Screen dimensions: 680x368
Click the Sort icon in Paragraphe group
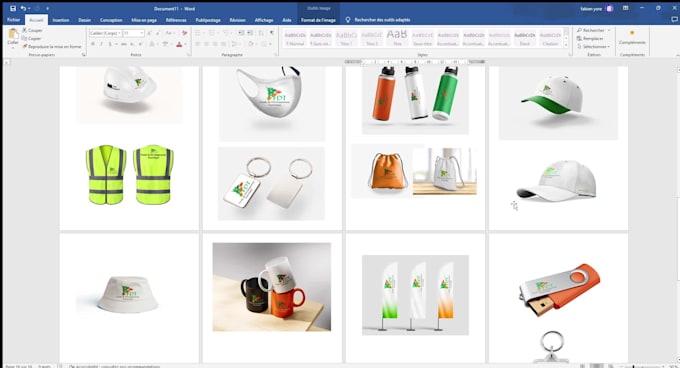tap(261, 33)
